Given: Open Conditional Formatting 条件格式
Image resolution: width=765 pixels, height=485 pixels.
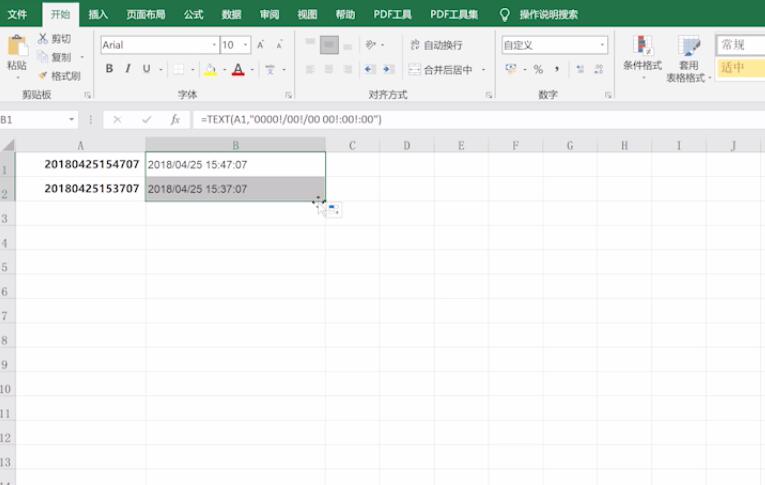Looking at the screenshot, I should pyautogui.click(x=643, y=58).
